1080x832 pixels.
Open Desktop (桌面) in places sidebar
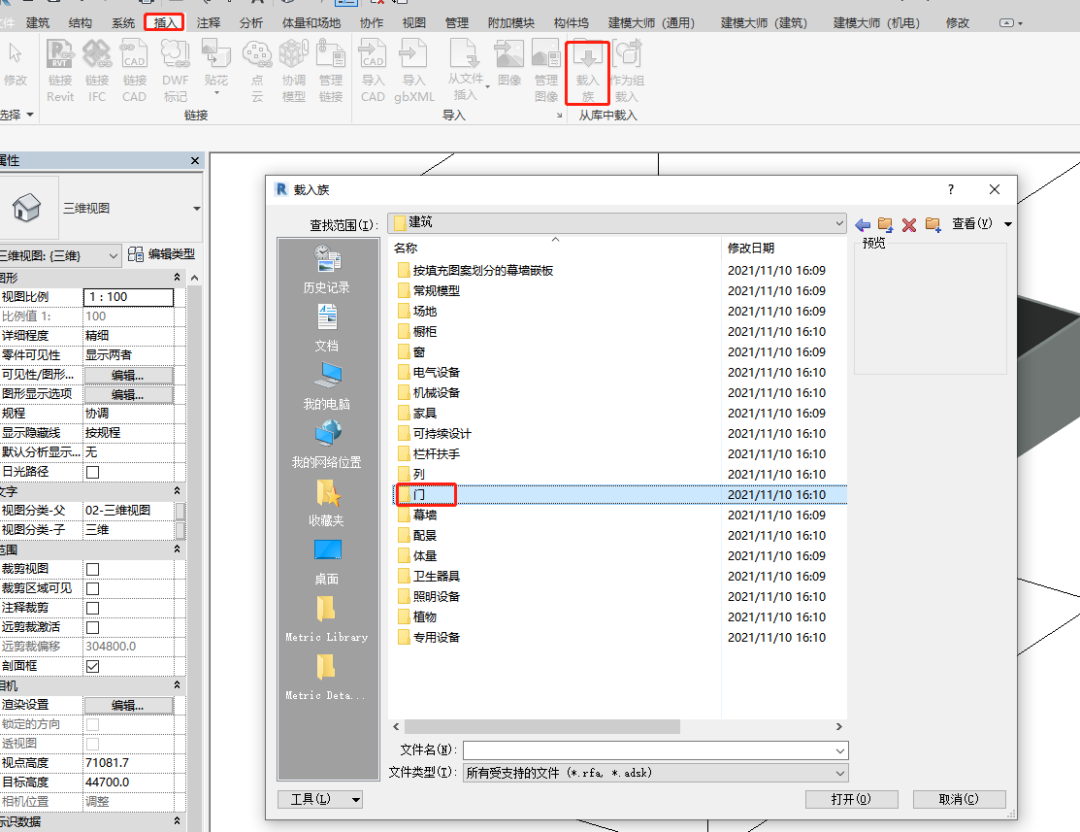(326, 561)
